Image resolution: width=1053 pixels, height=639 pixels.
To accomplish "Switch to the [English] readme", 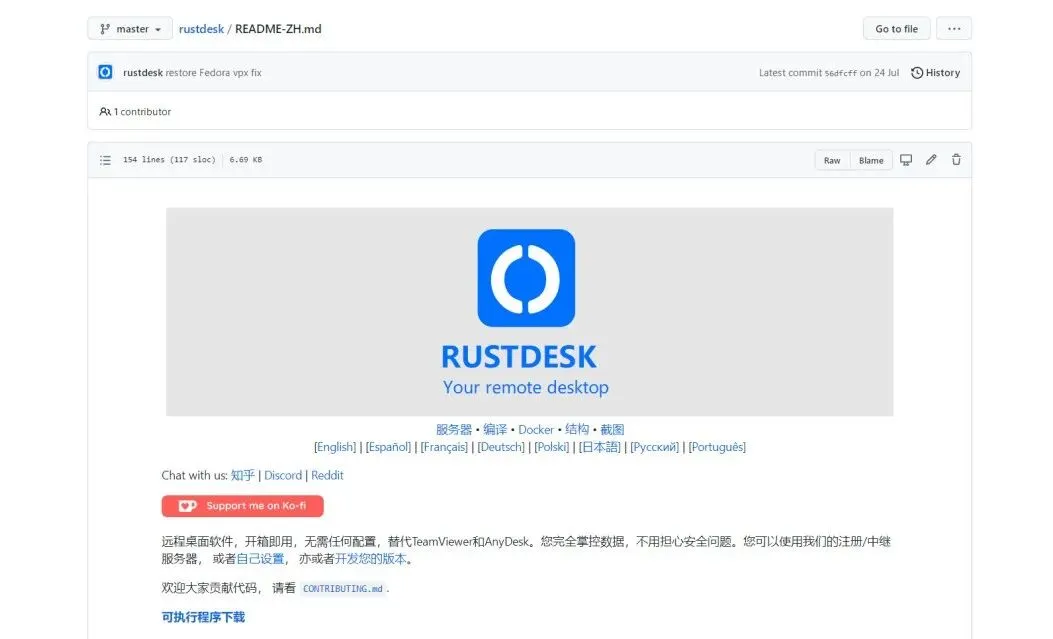I will 335,447.
